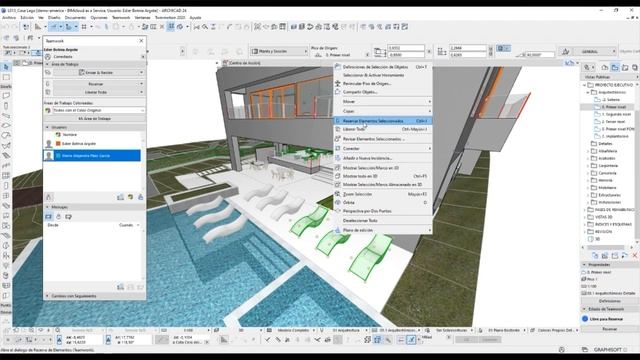
Task: Close the Teamwork palette
Action: click(x=141, y=41)
